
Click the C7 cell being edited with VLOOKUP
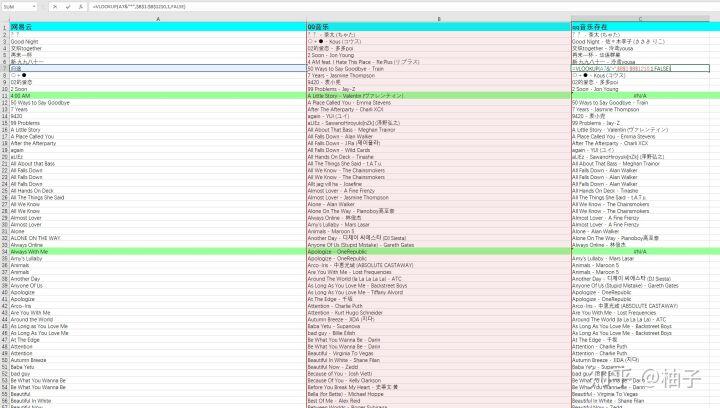coord(640,68)
